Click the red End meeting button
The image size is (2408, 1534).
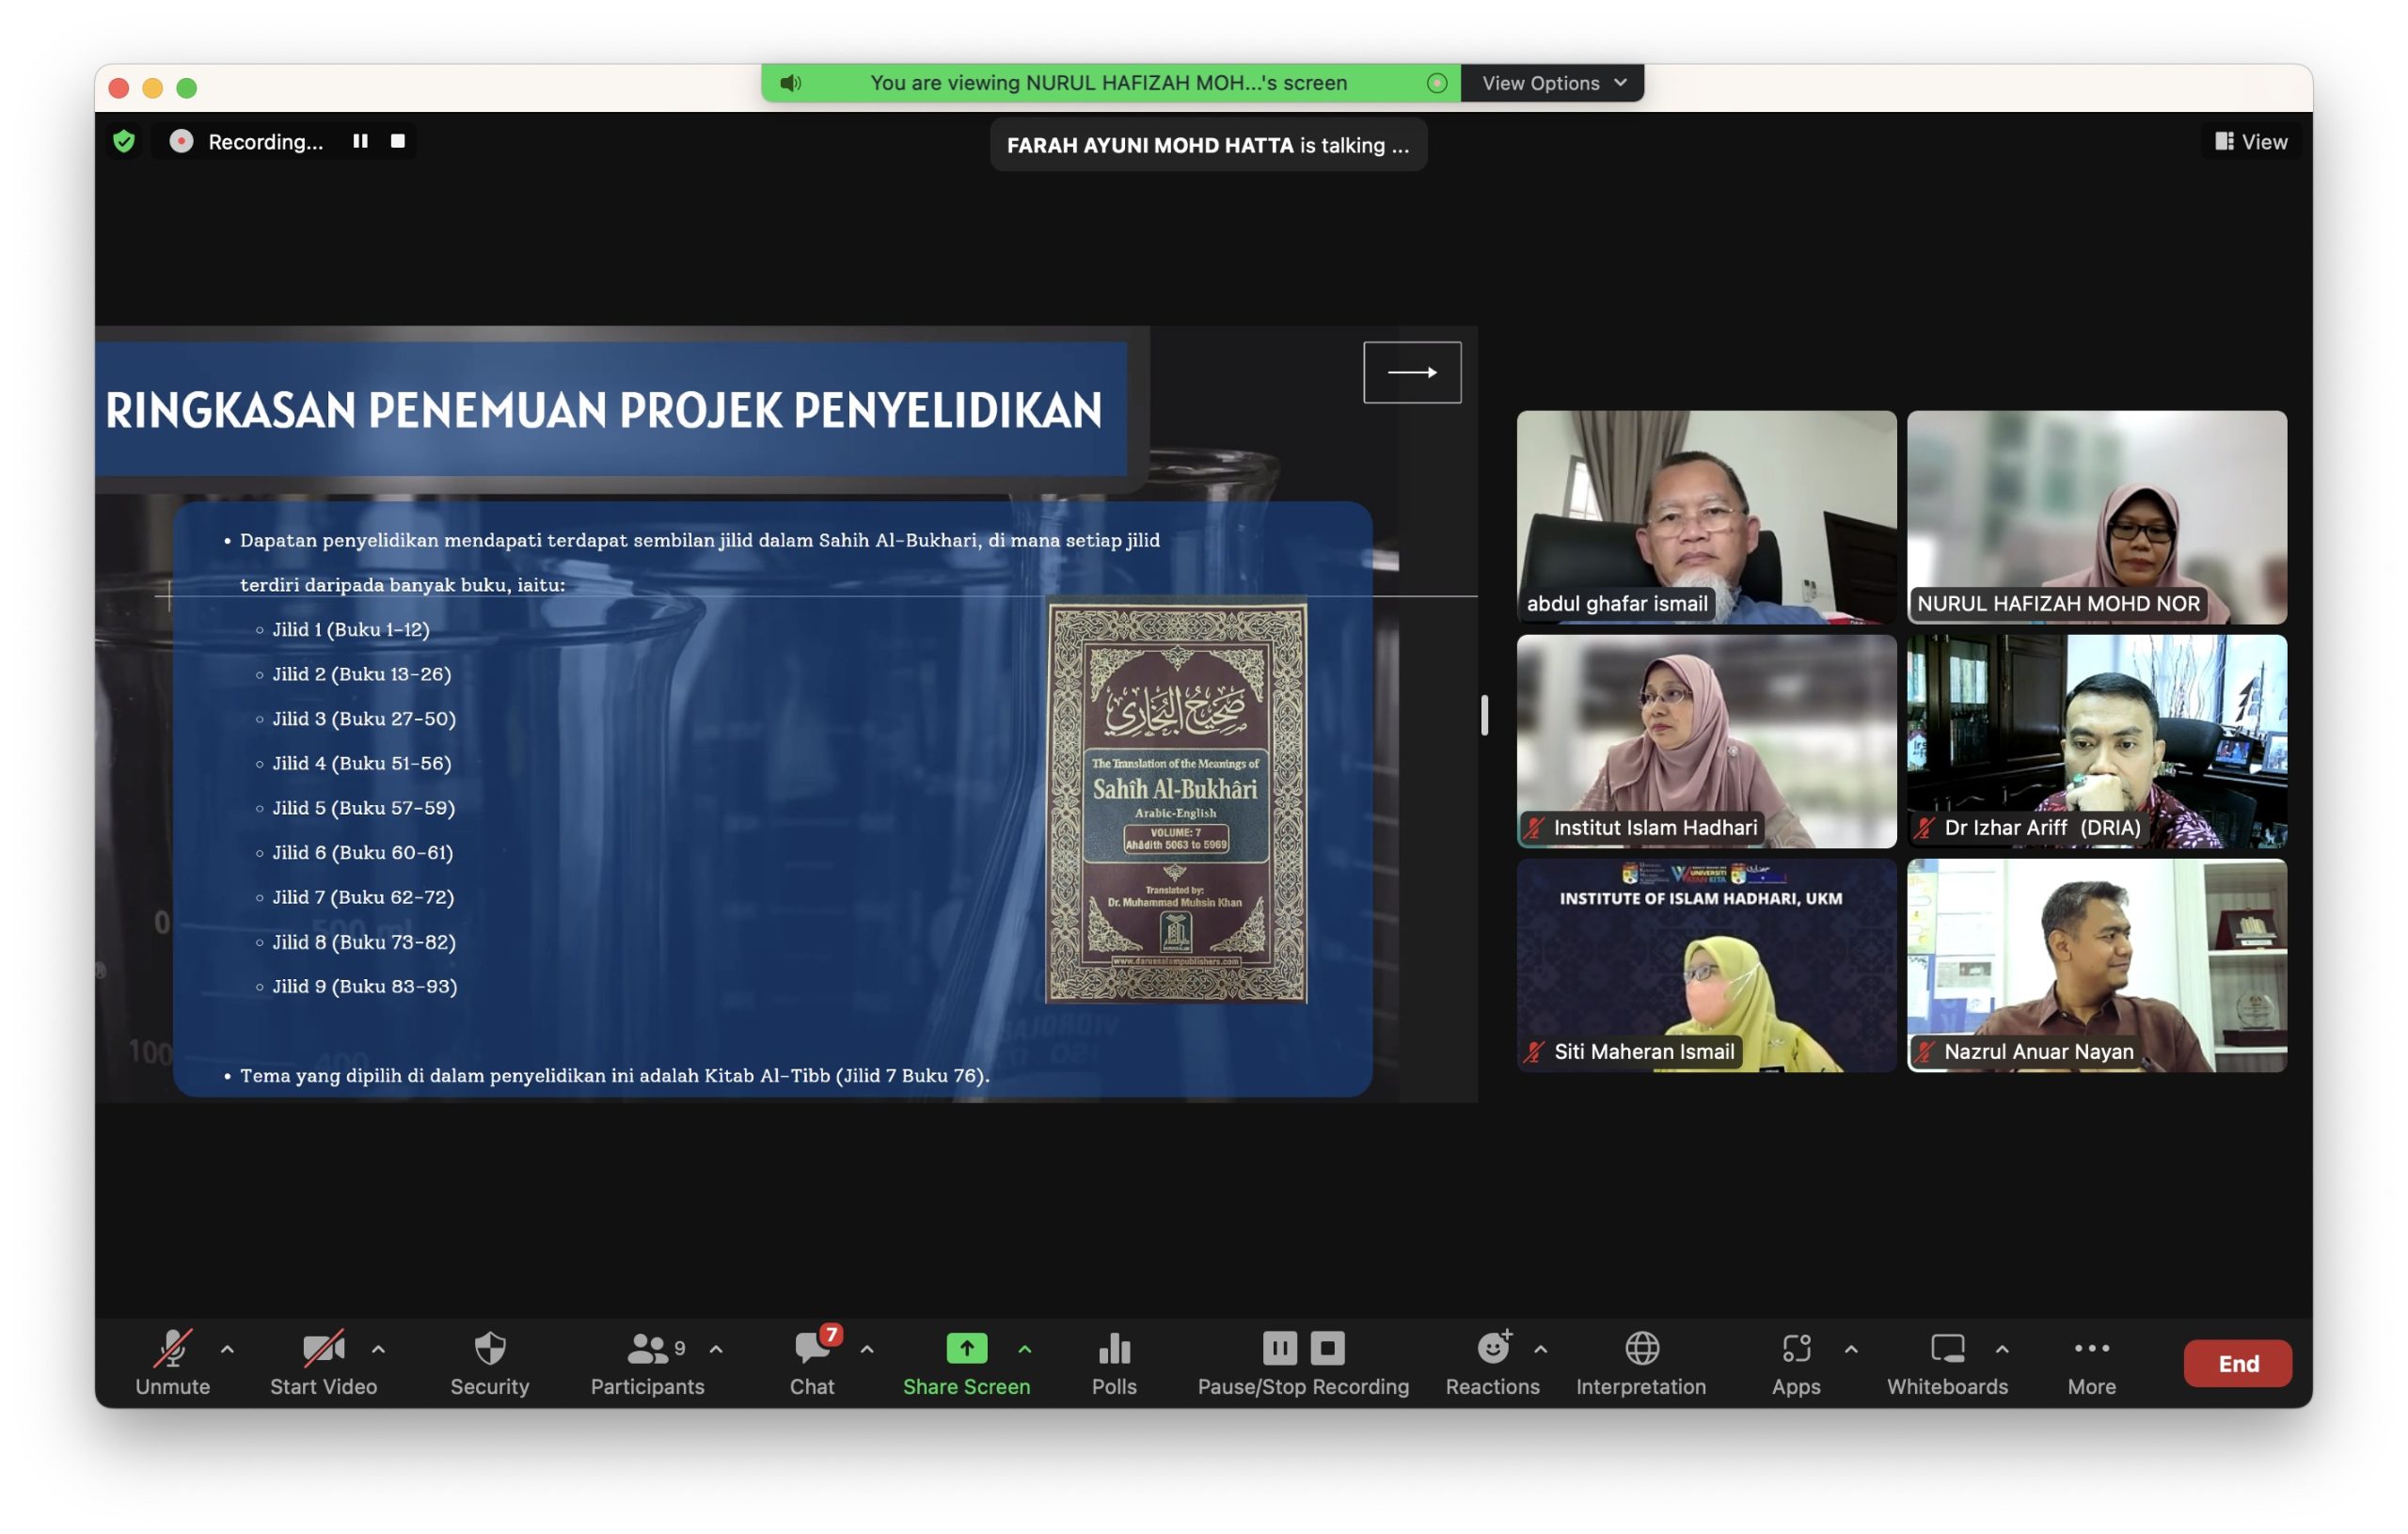click(x=2237, y=1363)
